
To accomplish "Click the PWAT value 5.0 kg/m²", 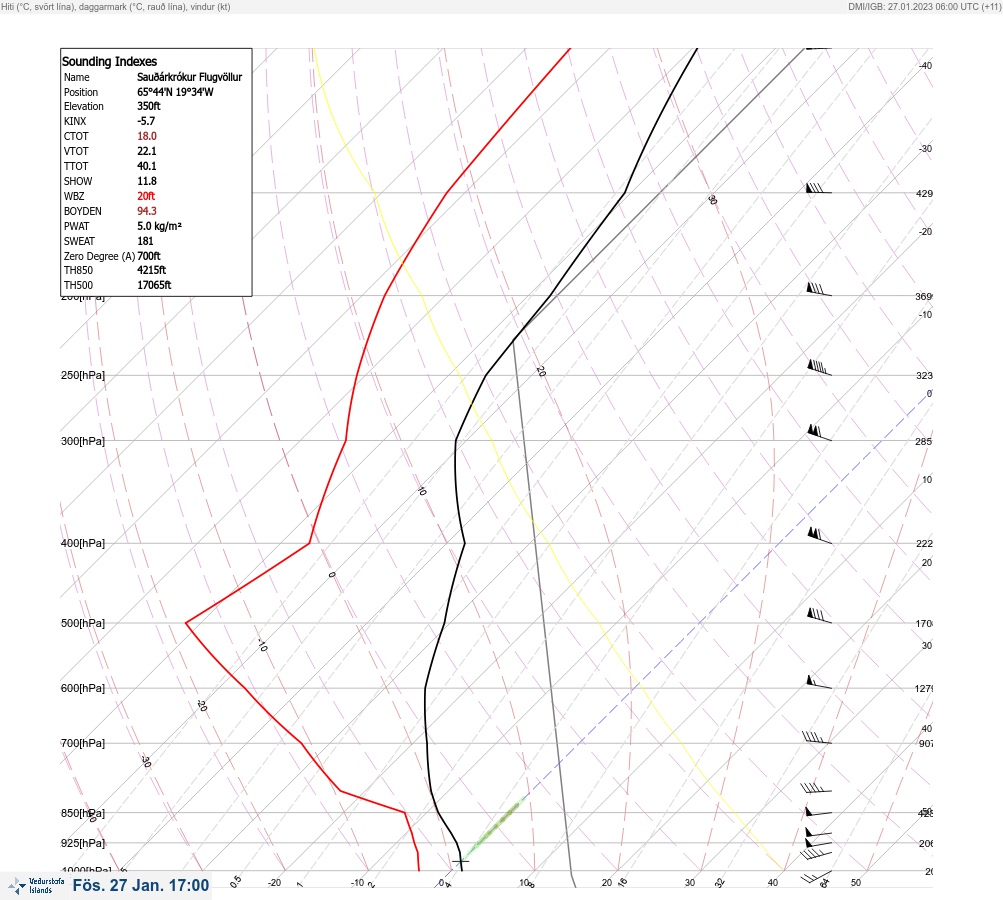I will click(159, 226).
